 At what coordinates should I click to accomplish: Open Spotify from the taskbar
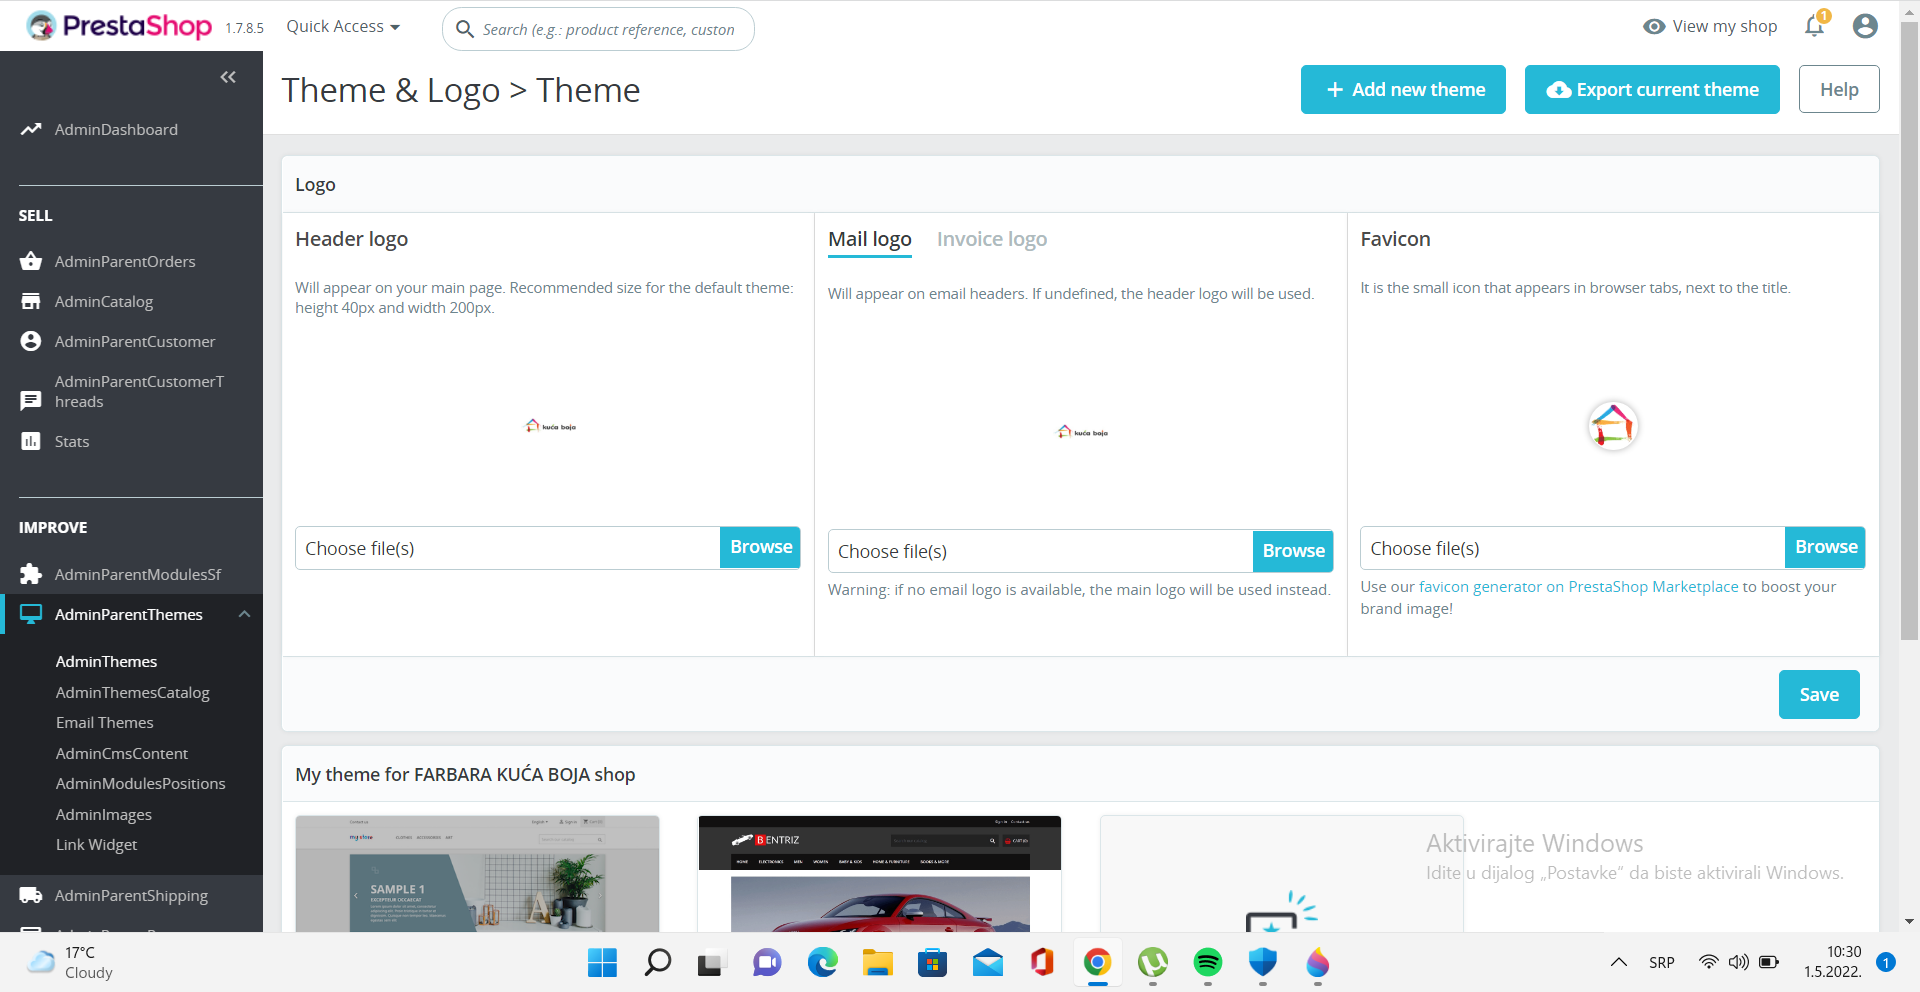[1208, 963]
